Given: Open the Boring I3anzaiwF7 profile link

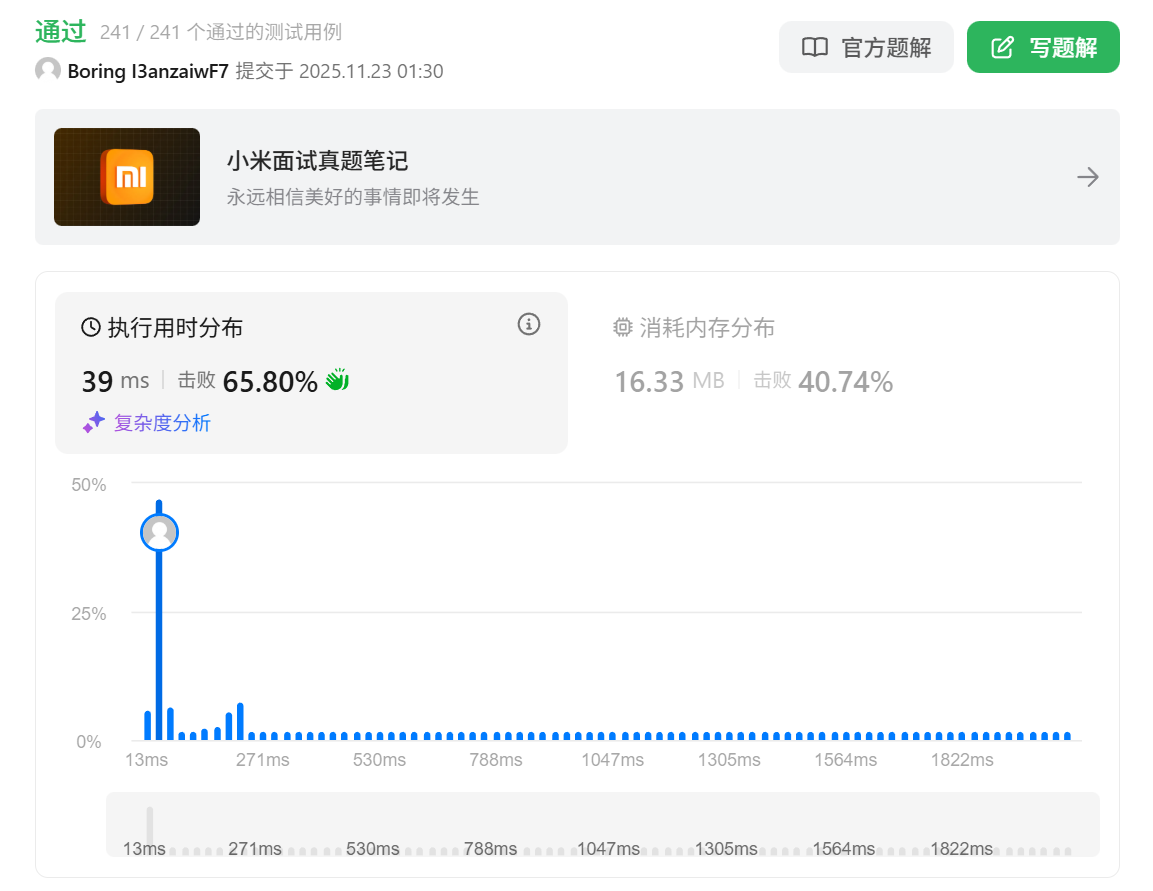Looking at the screenshot, I should [x=148, y=71].
